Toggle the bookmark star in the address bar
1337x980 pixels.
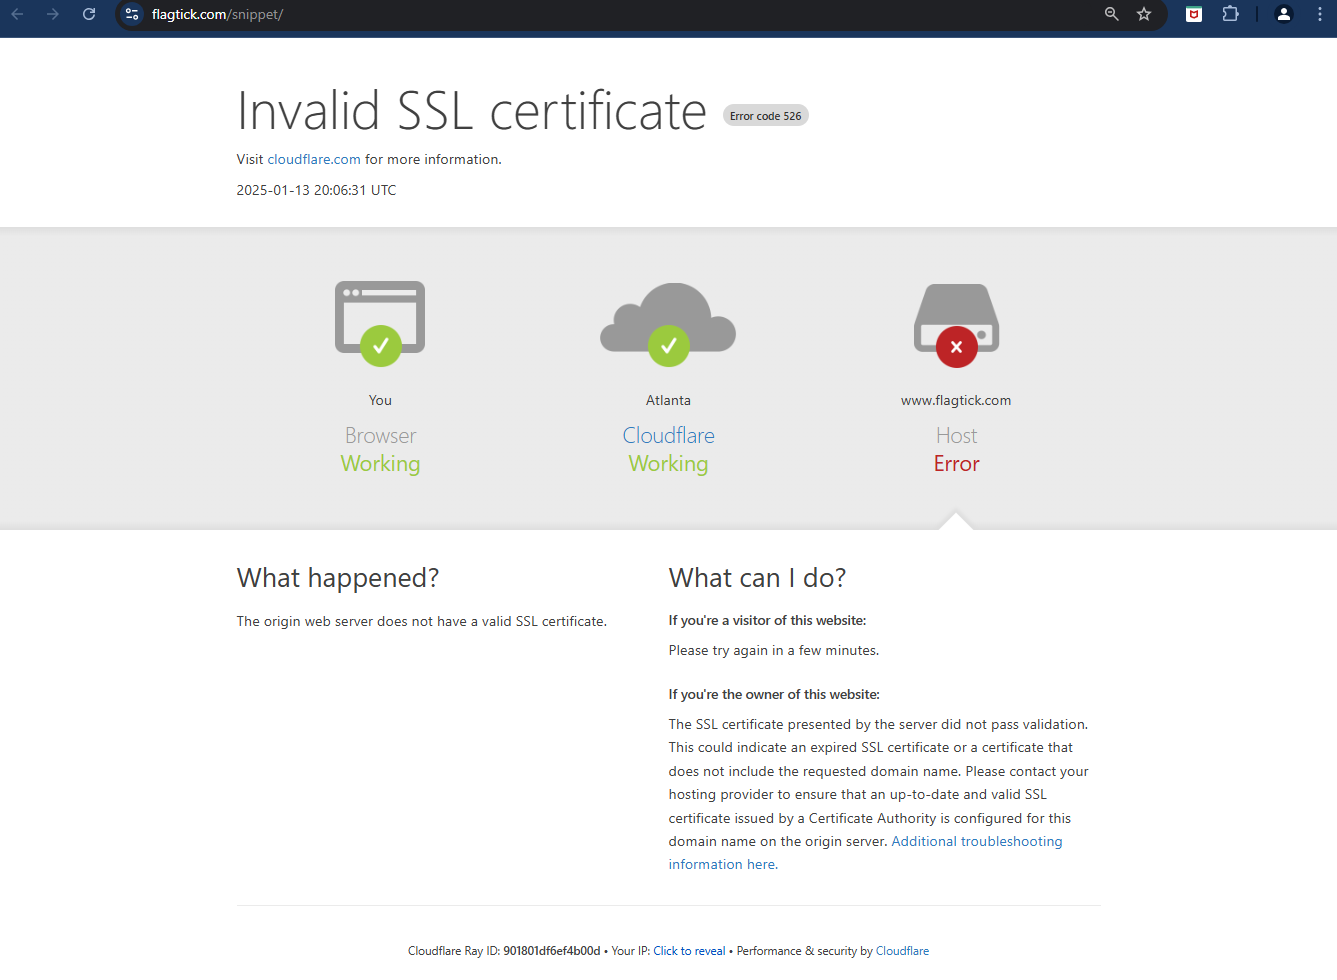coord(1145,14)
